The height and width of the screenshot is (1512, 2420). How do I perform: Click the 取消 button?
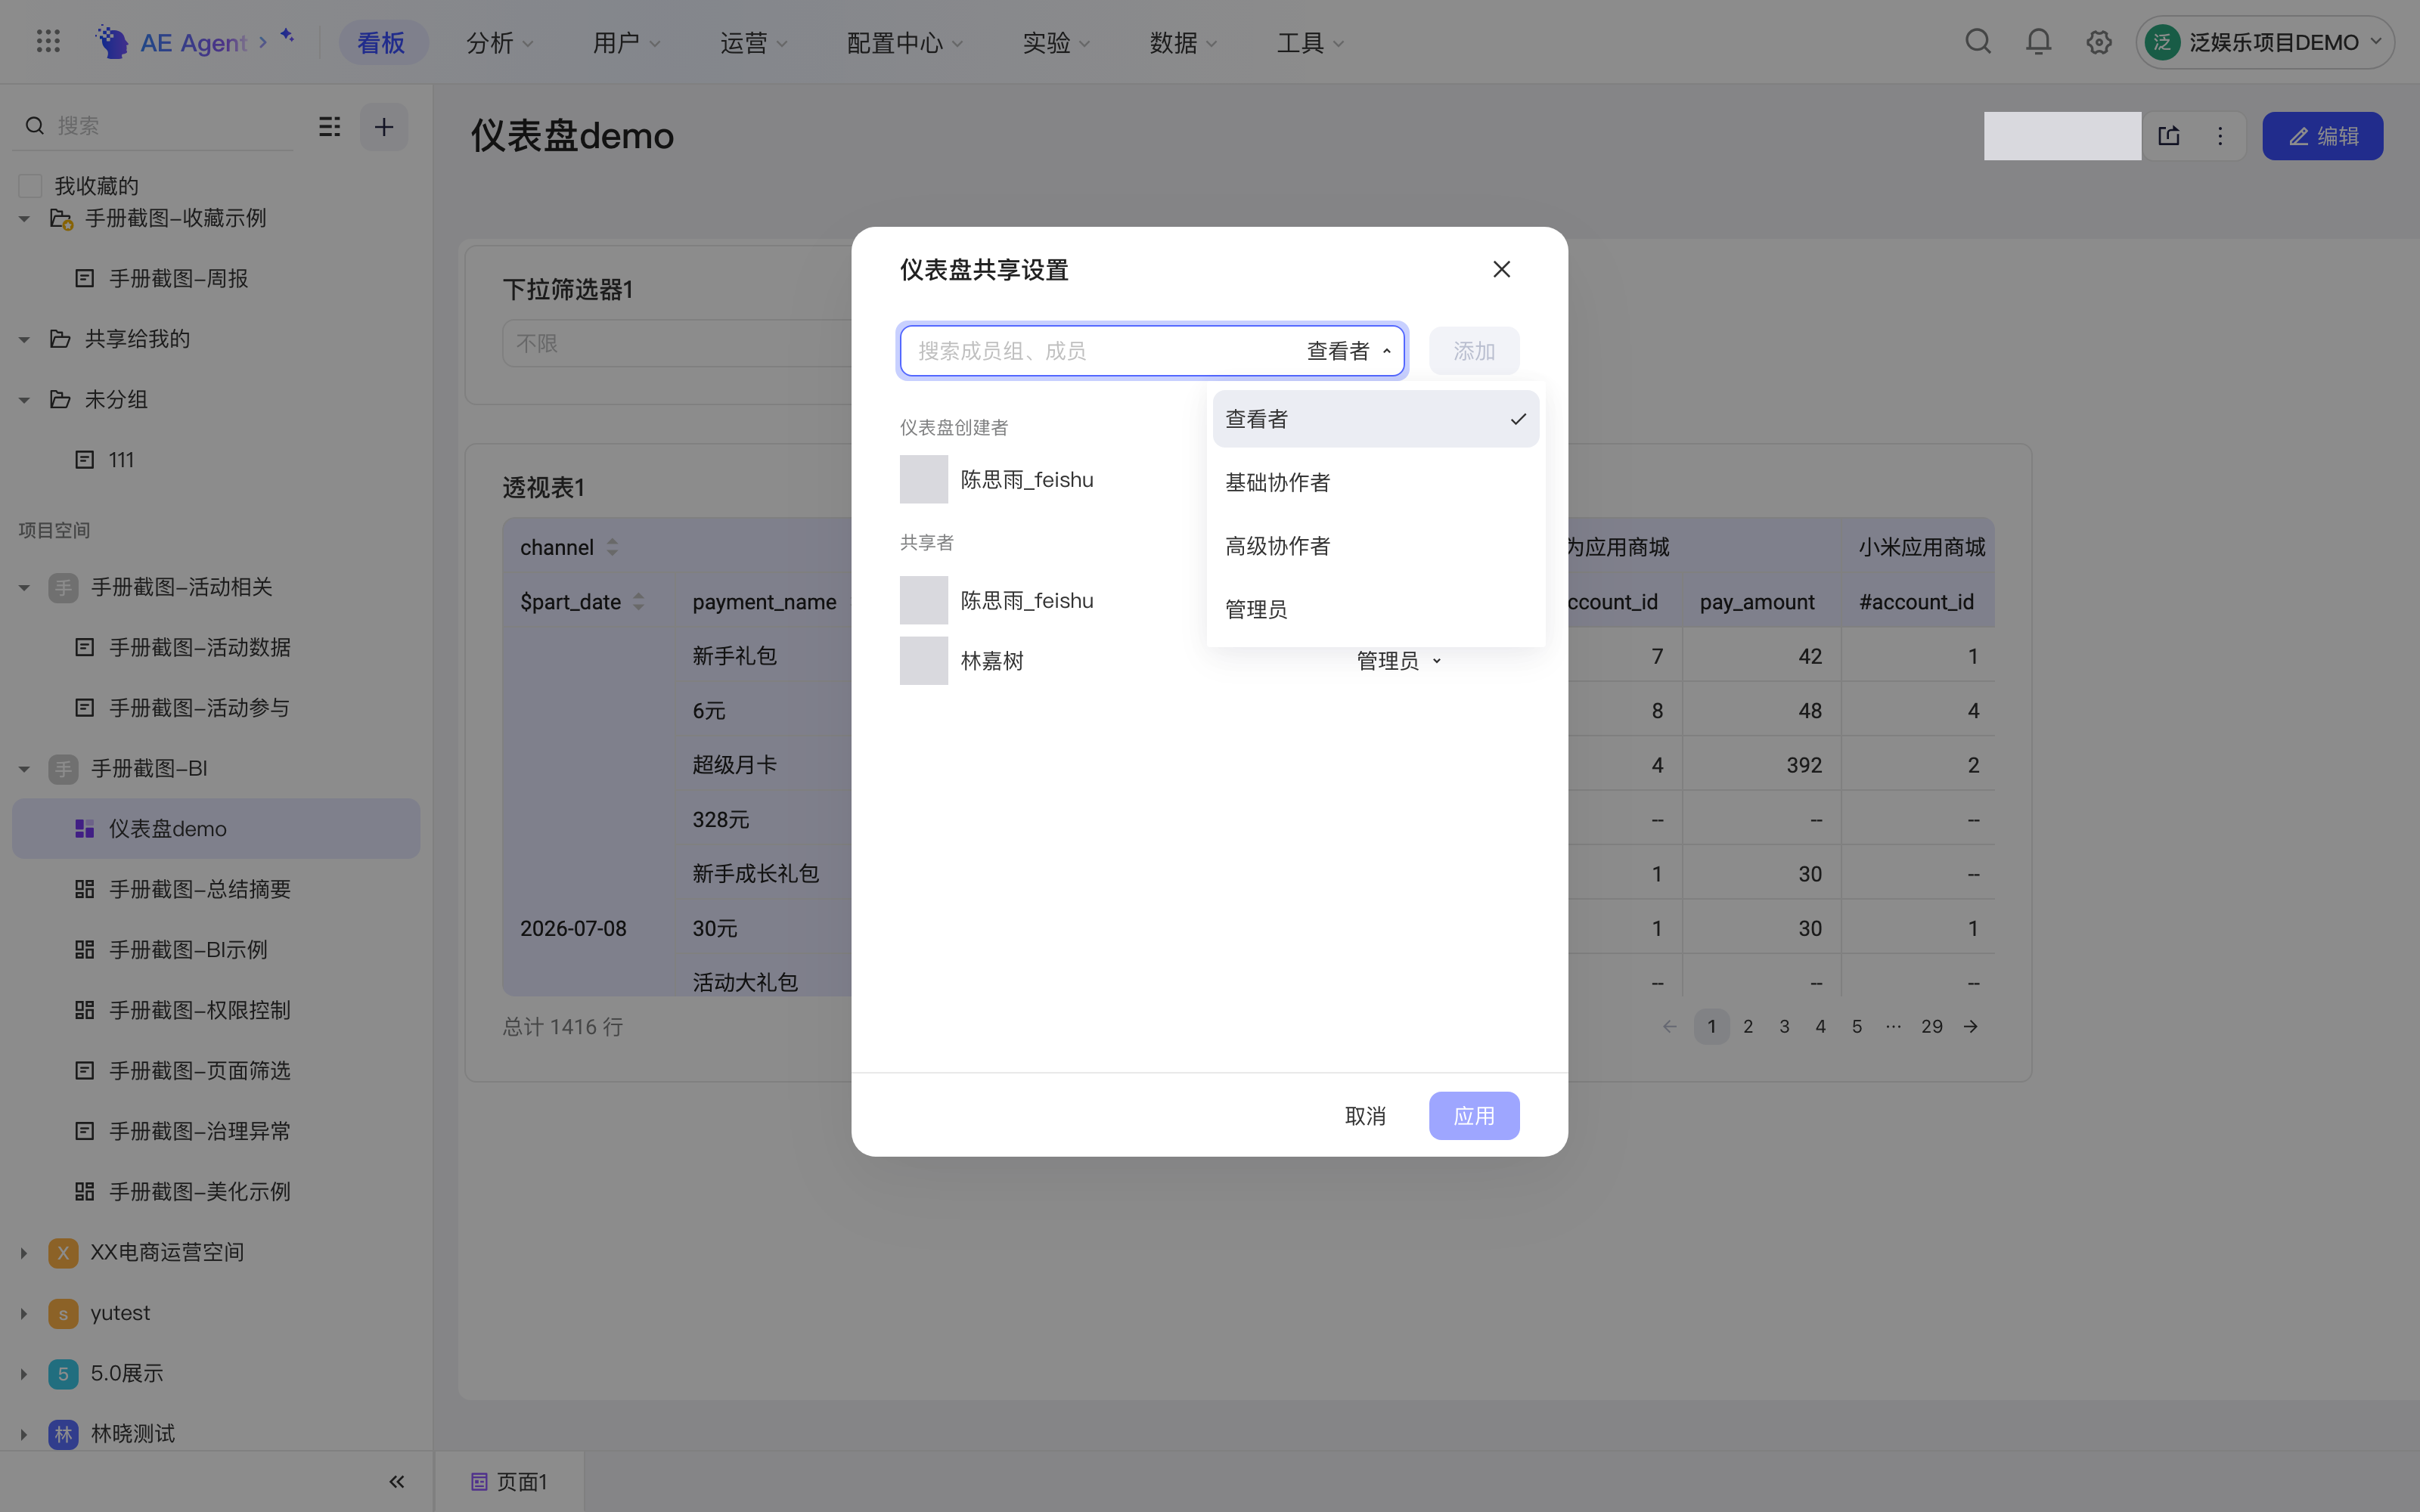[x=1365, y=1116]
